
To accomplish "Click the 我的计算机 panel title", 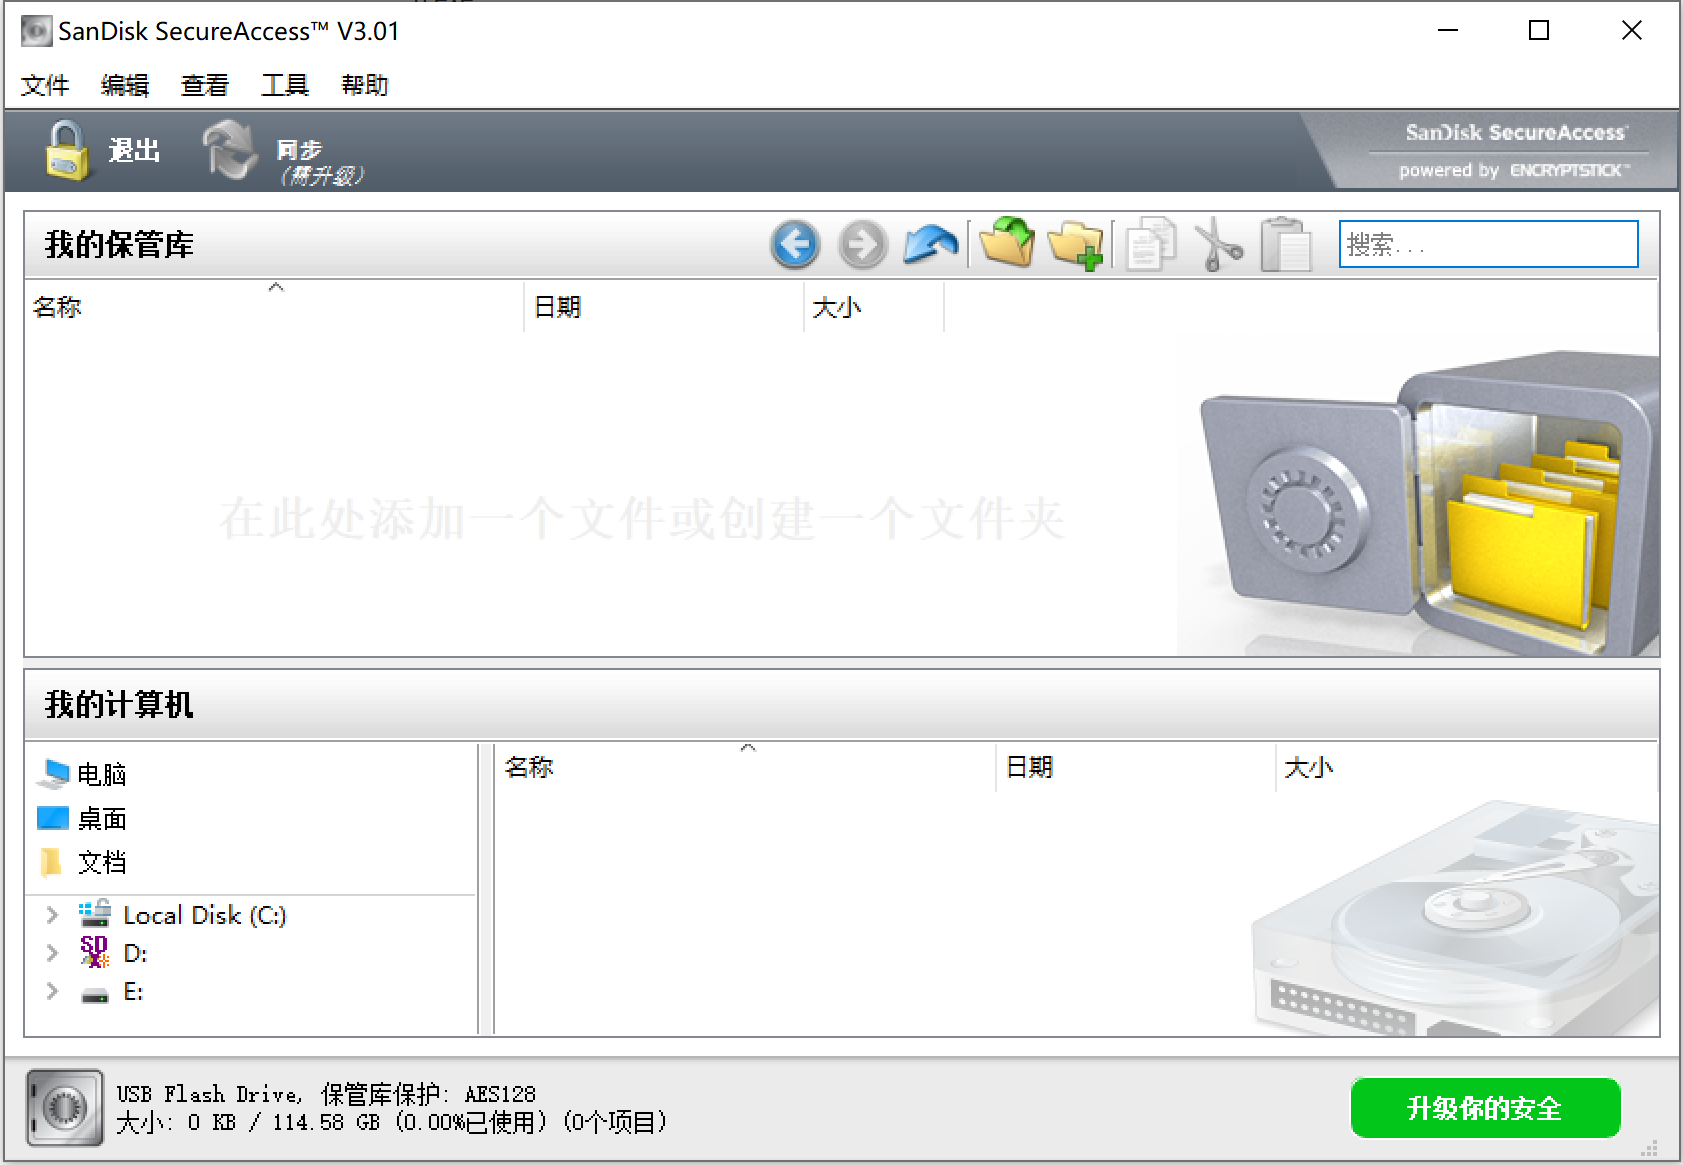I will pyautogui.click(x=119, y=704).
